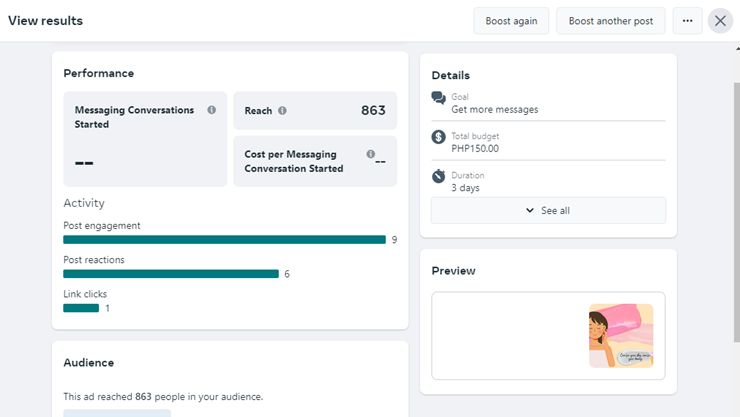Click the Cost per Messaging Conversation info icon

(x=370, y=154)
